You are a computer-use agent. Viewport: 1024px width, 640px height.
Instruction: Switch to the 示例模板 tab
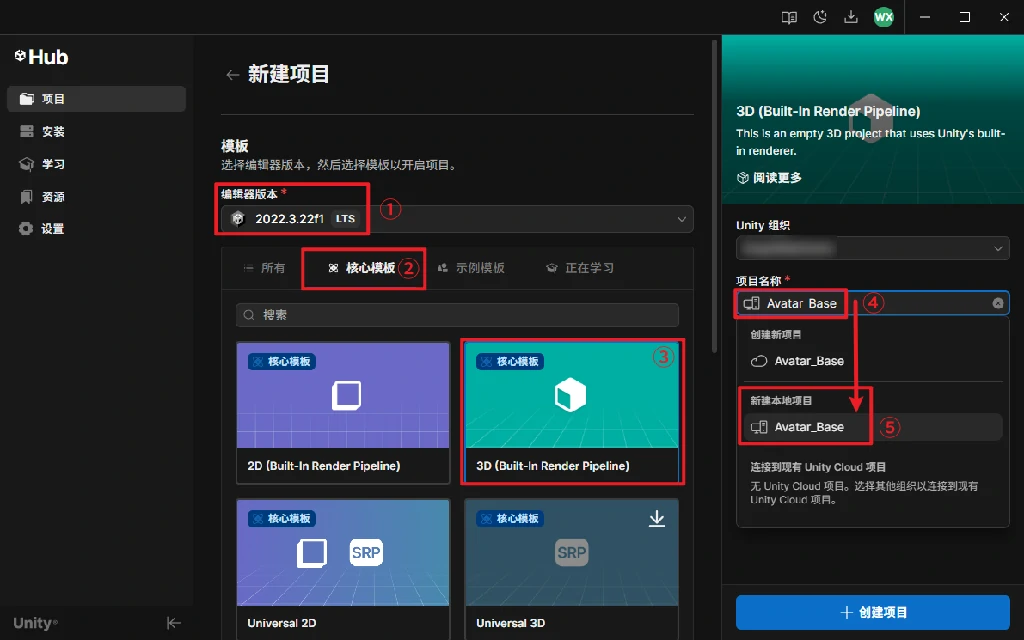point(471,268)
